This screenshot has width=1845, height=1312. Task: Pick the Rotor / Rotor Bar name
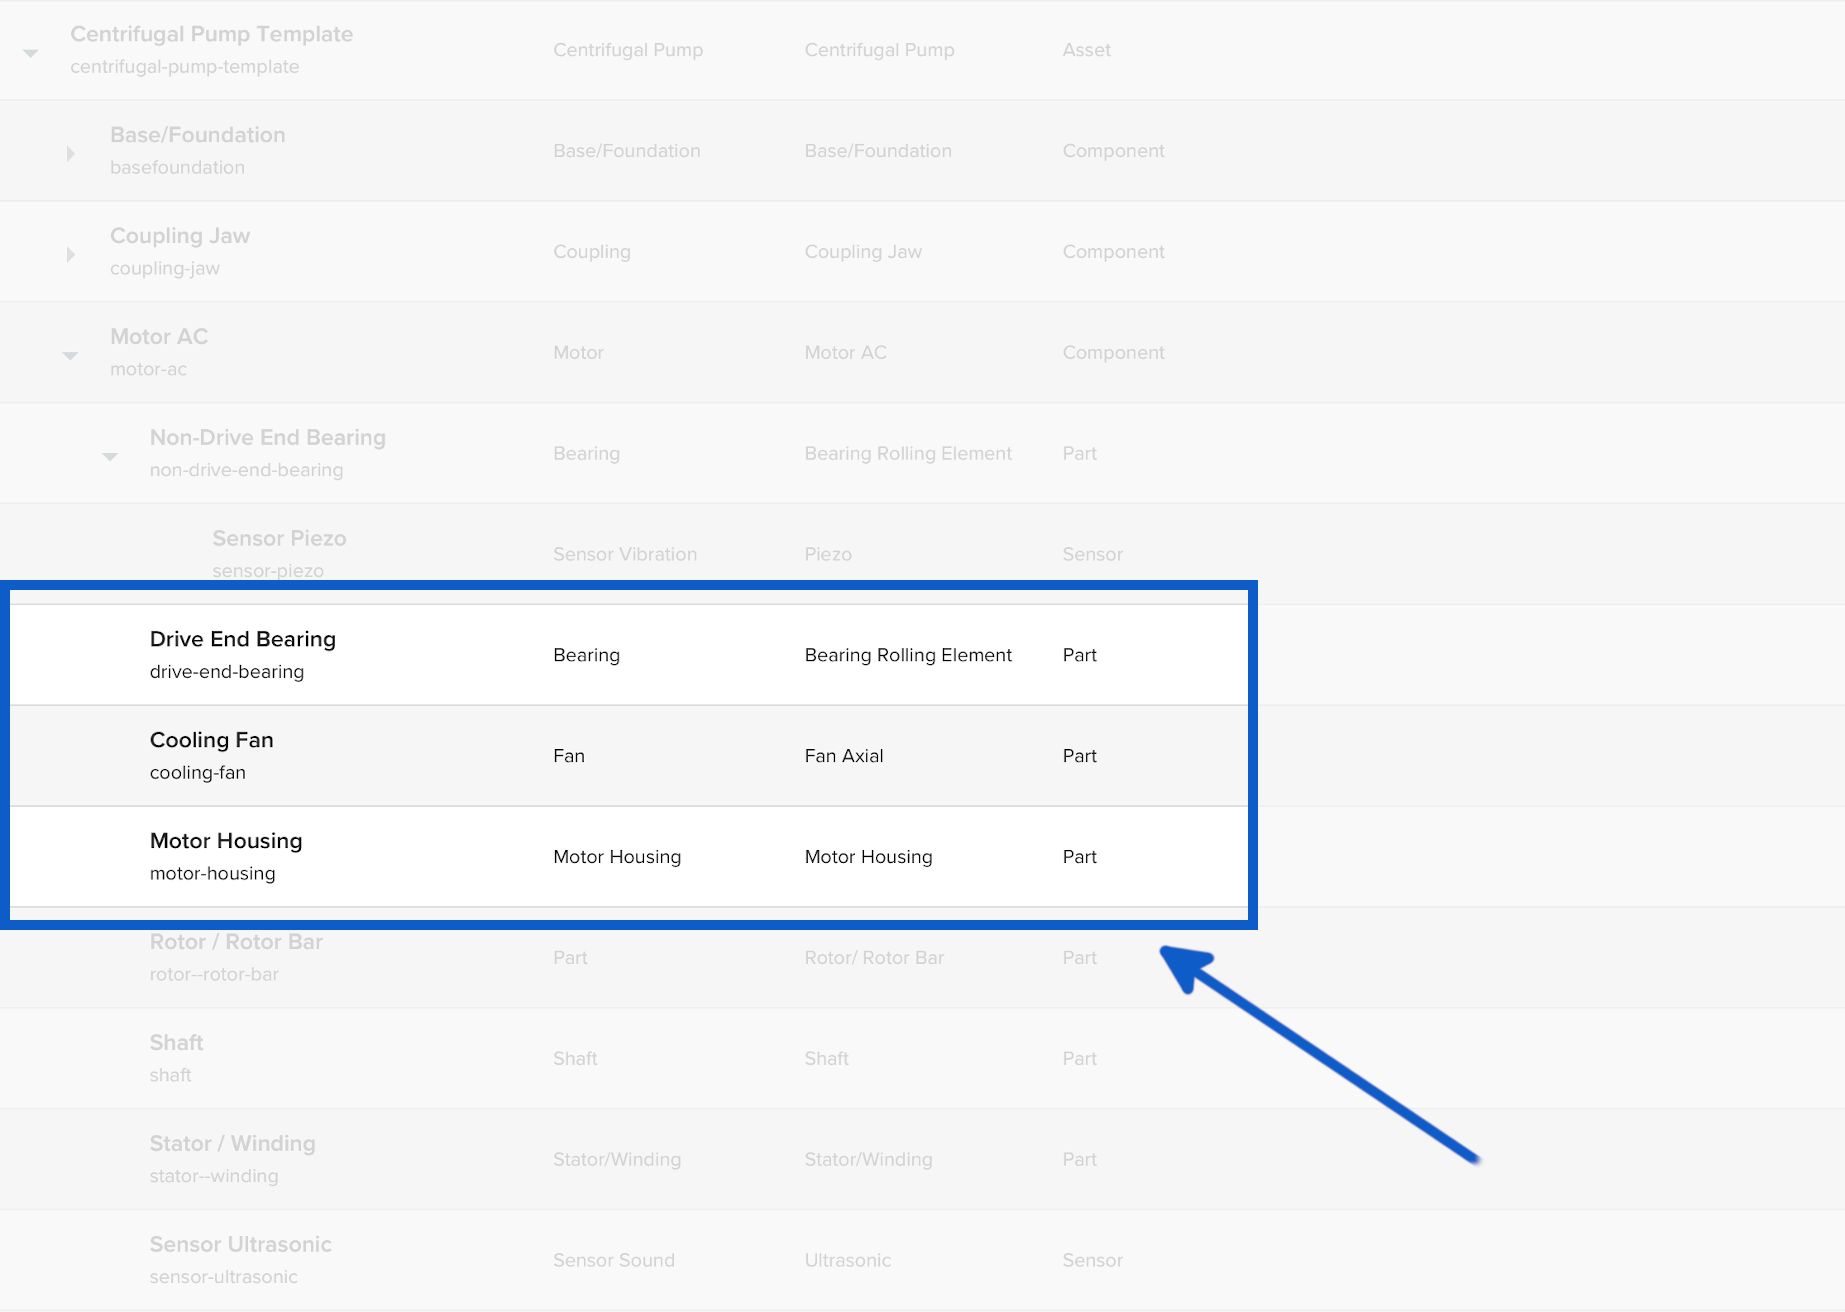[236, 942]
